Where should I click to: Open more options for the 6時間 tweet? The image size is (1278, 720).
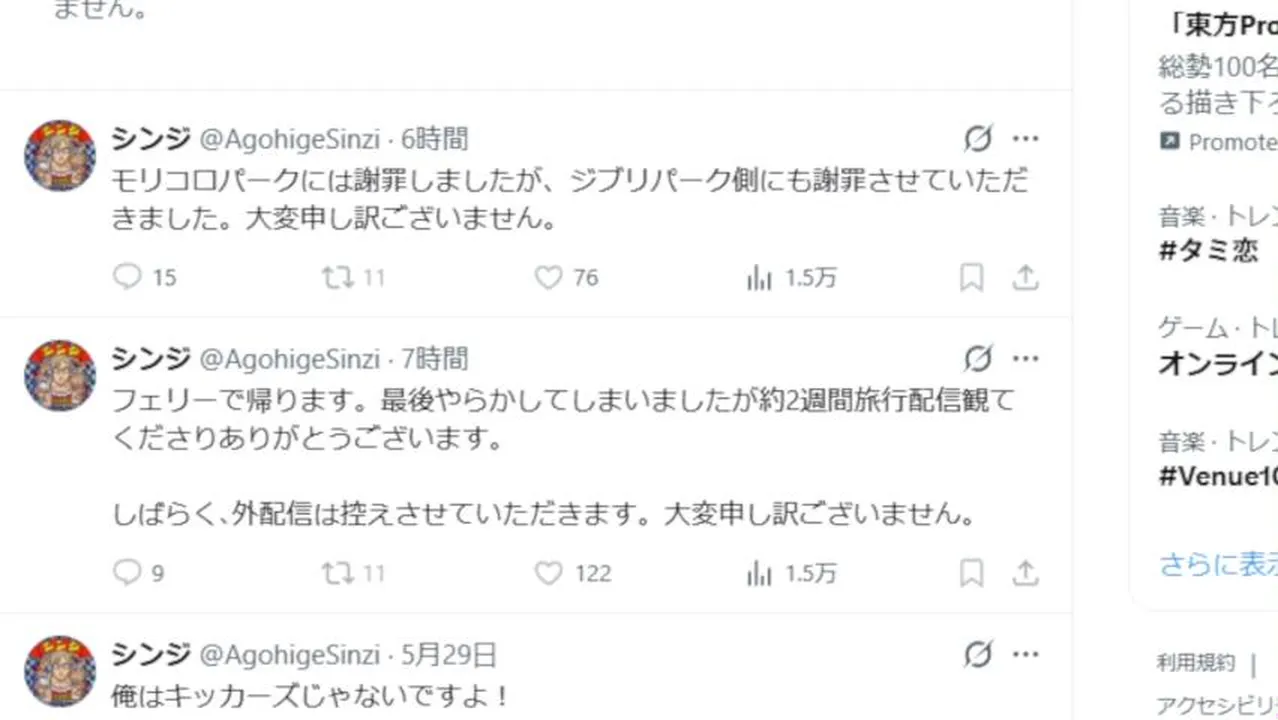click(x=1026, y=139)
